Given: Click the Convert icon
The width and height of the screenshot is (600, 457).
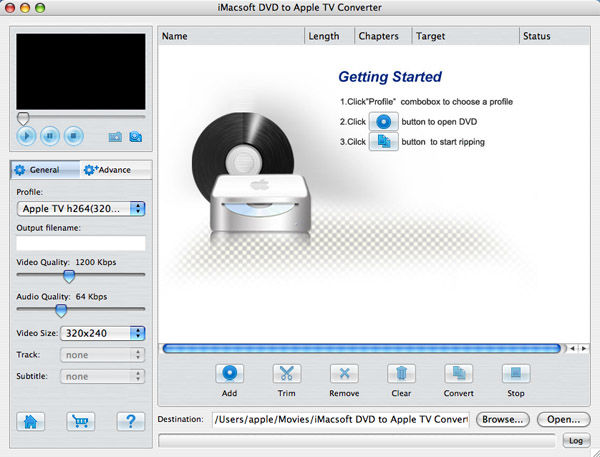Looking at the screenshot, I should tap(458, 374).
